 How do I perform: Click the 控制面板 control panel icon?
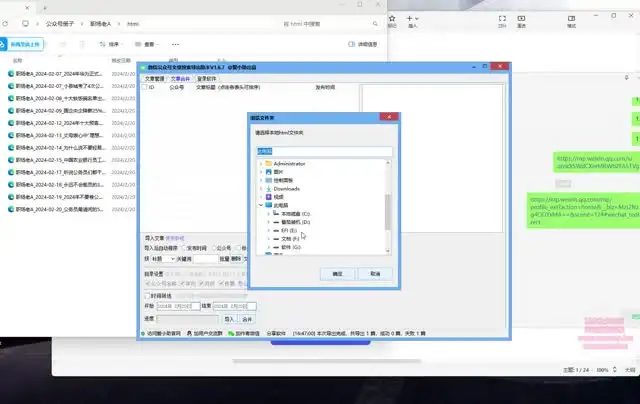coord(268,179)
